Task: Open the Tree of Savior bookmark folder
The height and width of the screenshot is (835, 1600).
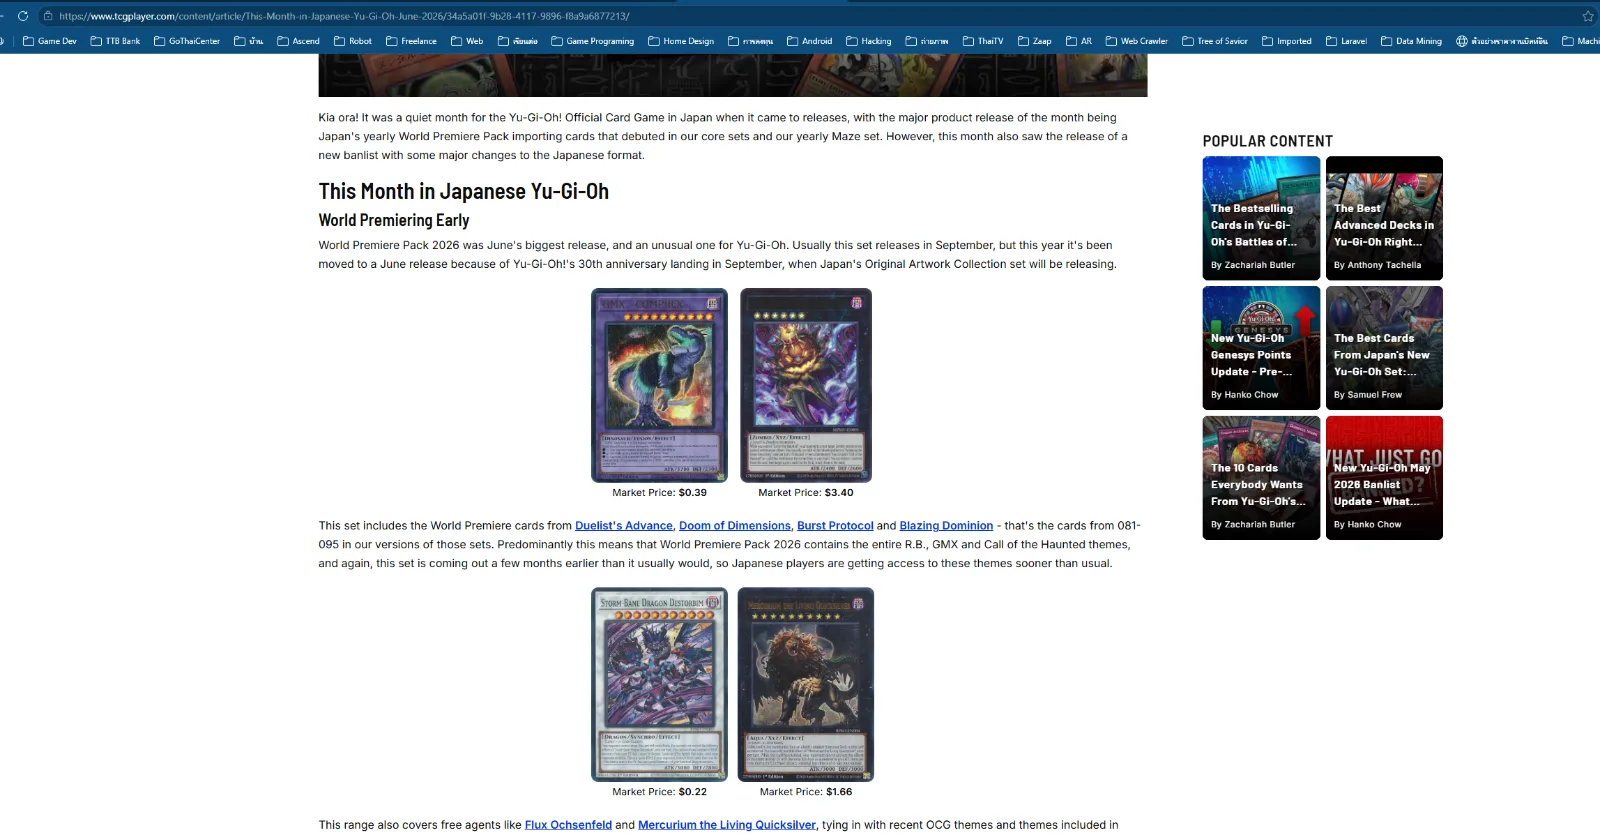Action: (1215, 41)
